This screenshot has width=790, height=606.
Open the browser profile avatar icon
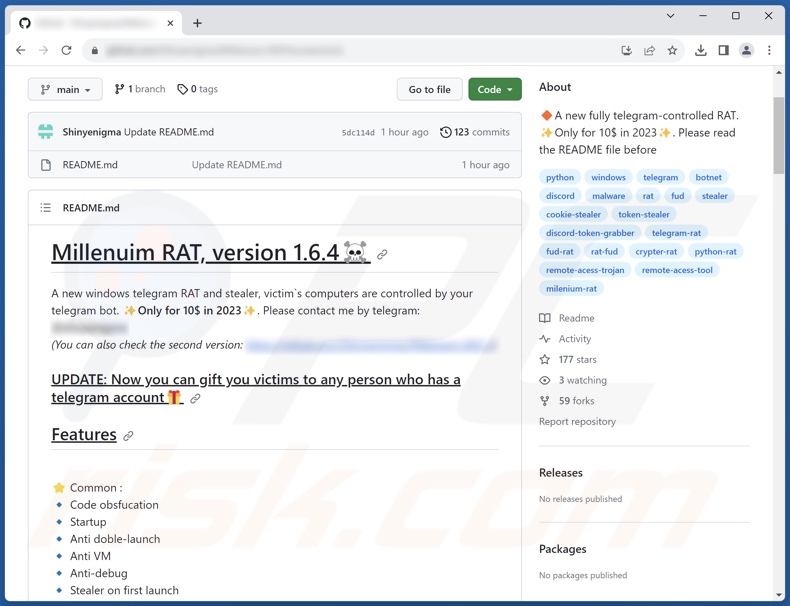(x=746, y=50)
